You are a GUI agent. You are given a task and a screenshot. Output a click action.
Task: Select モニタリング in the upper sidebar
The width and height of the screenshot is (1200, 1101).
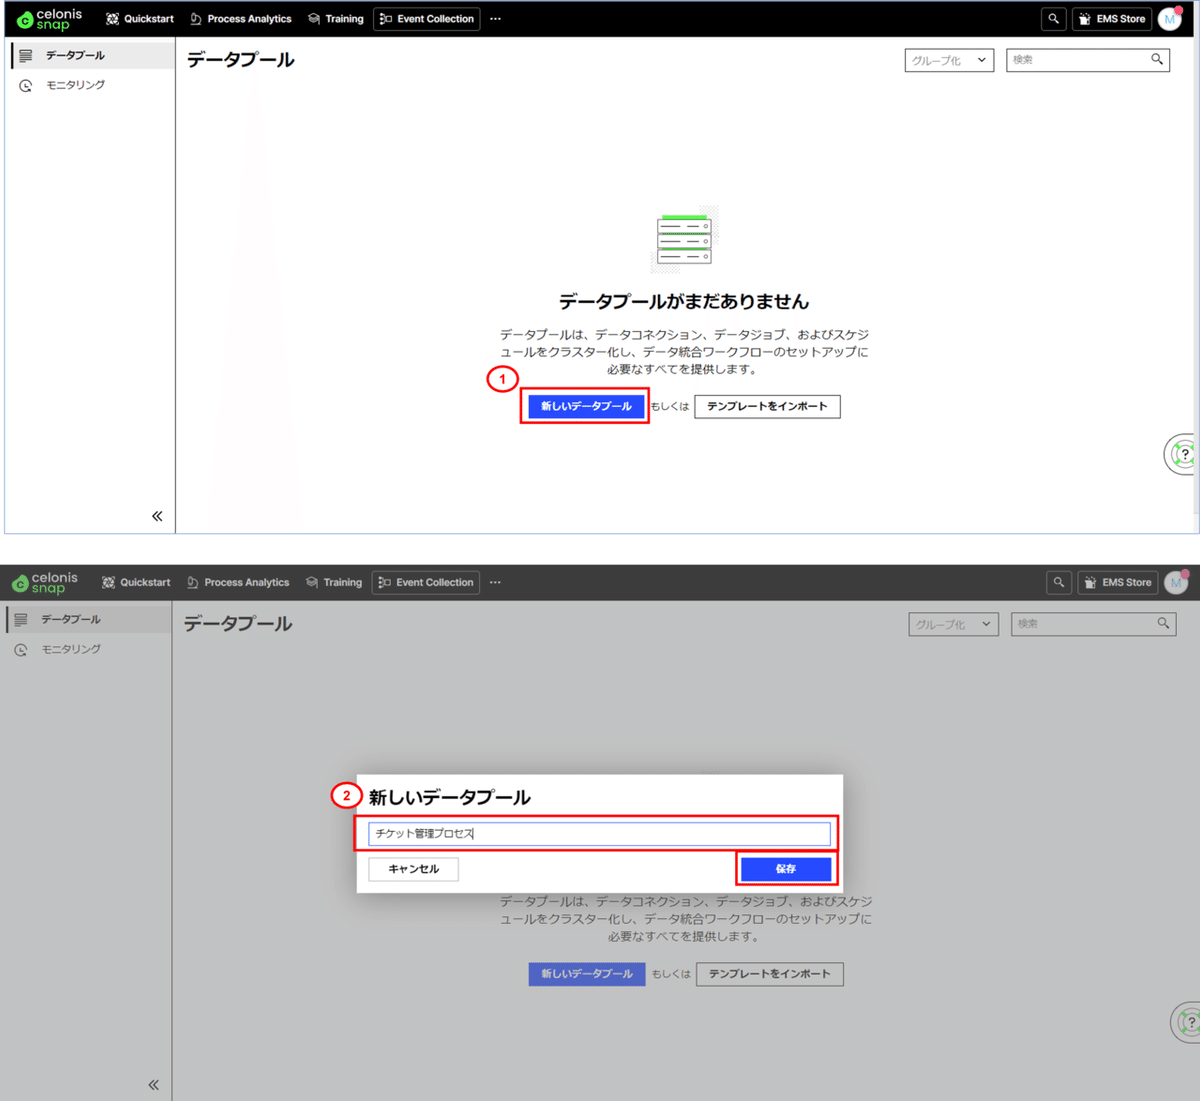(75, 85)
